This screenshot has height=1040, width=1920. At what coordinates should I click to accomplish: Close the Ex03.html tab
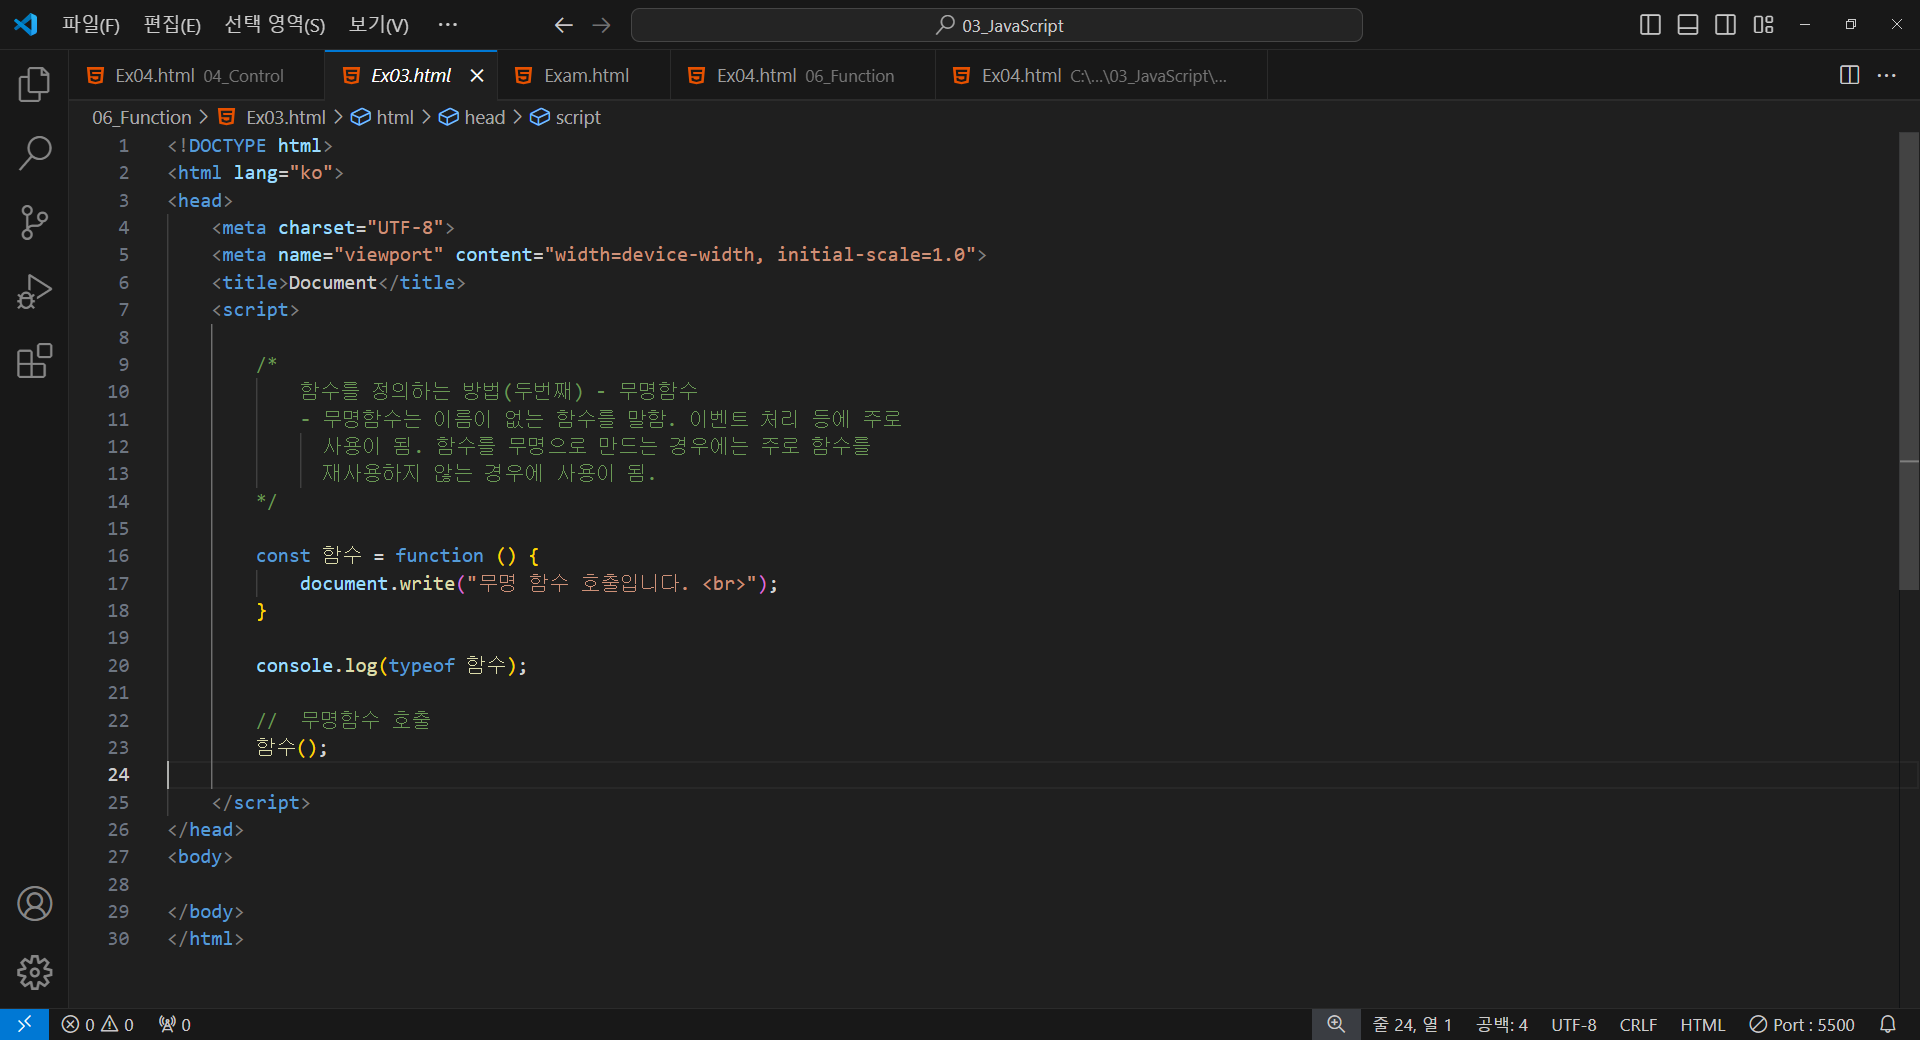pos(477,76)
